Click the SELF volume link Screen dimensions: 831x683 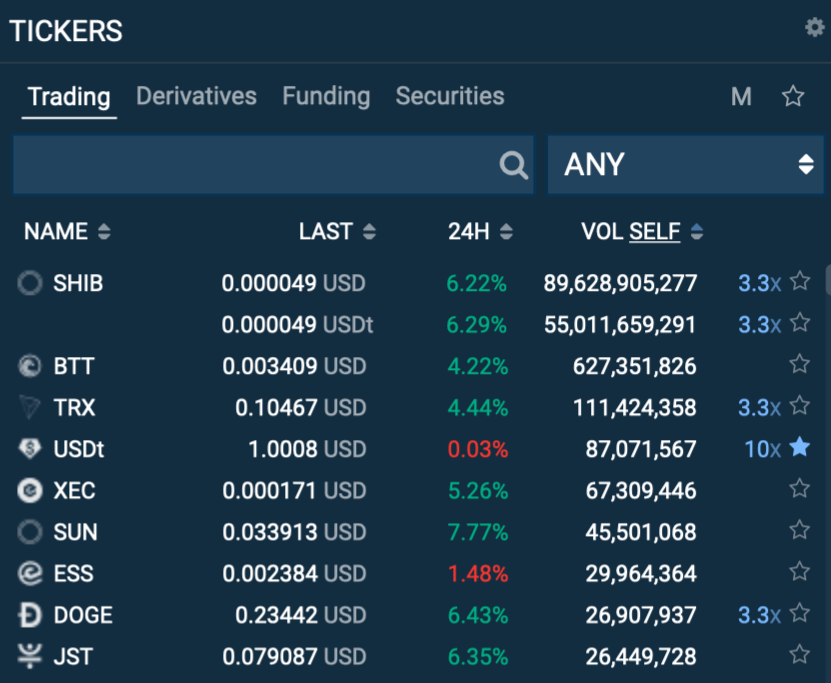(x=654, y=232)
